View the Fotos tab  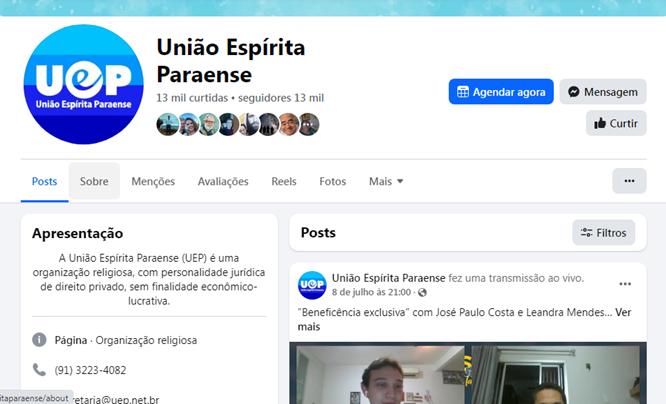click(333, 181)
